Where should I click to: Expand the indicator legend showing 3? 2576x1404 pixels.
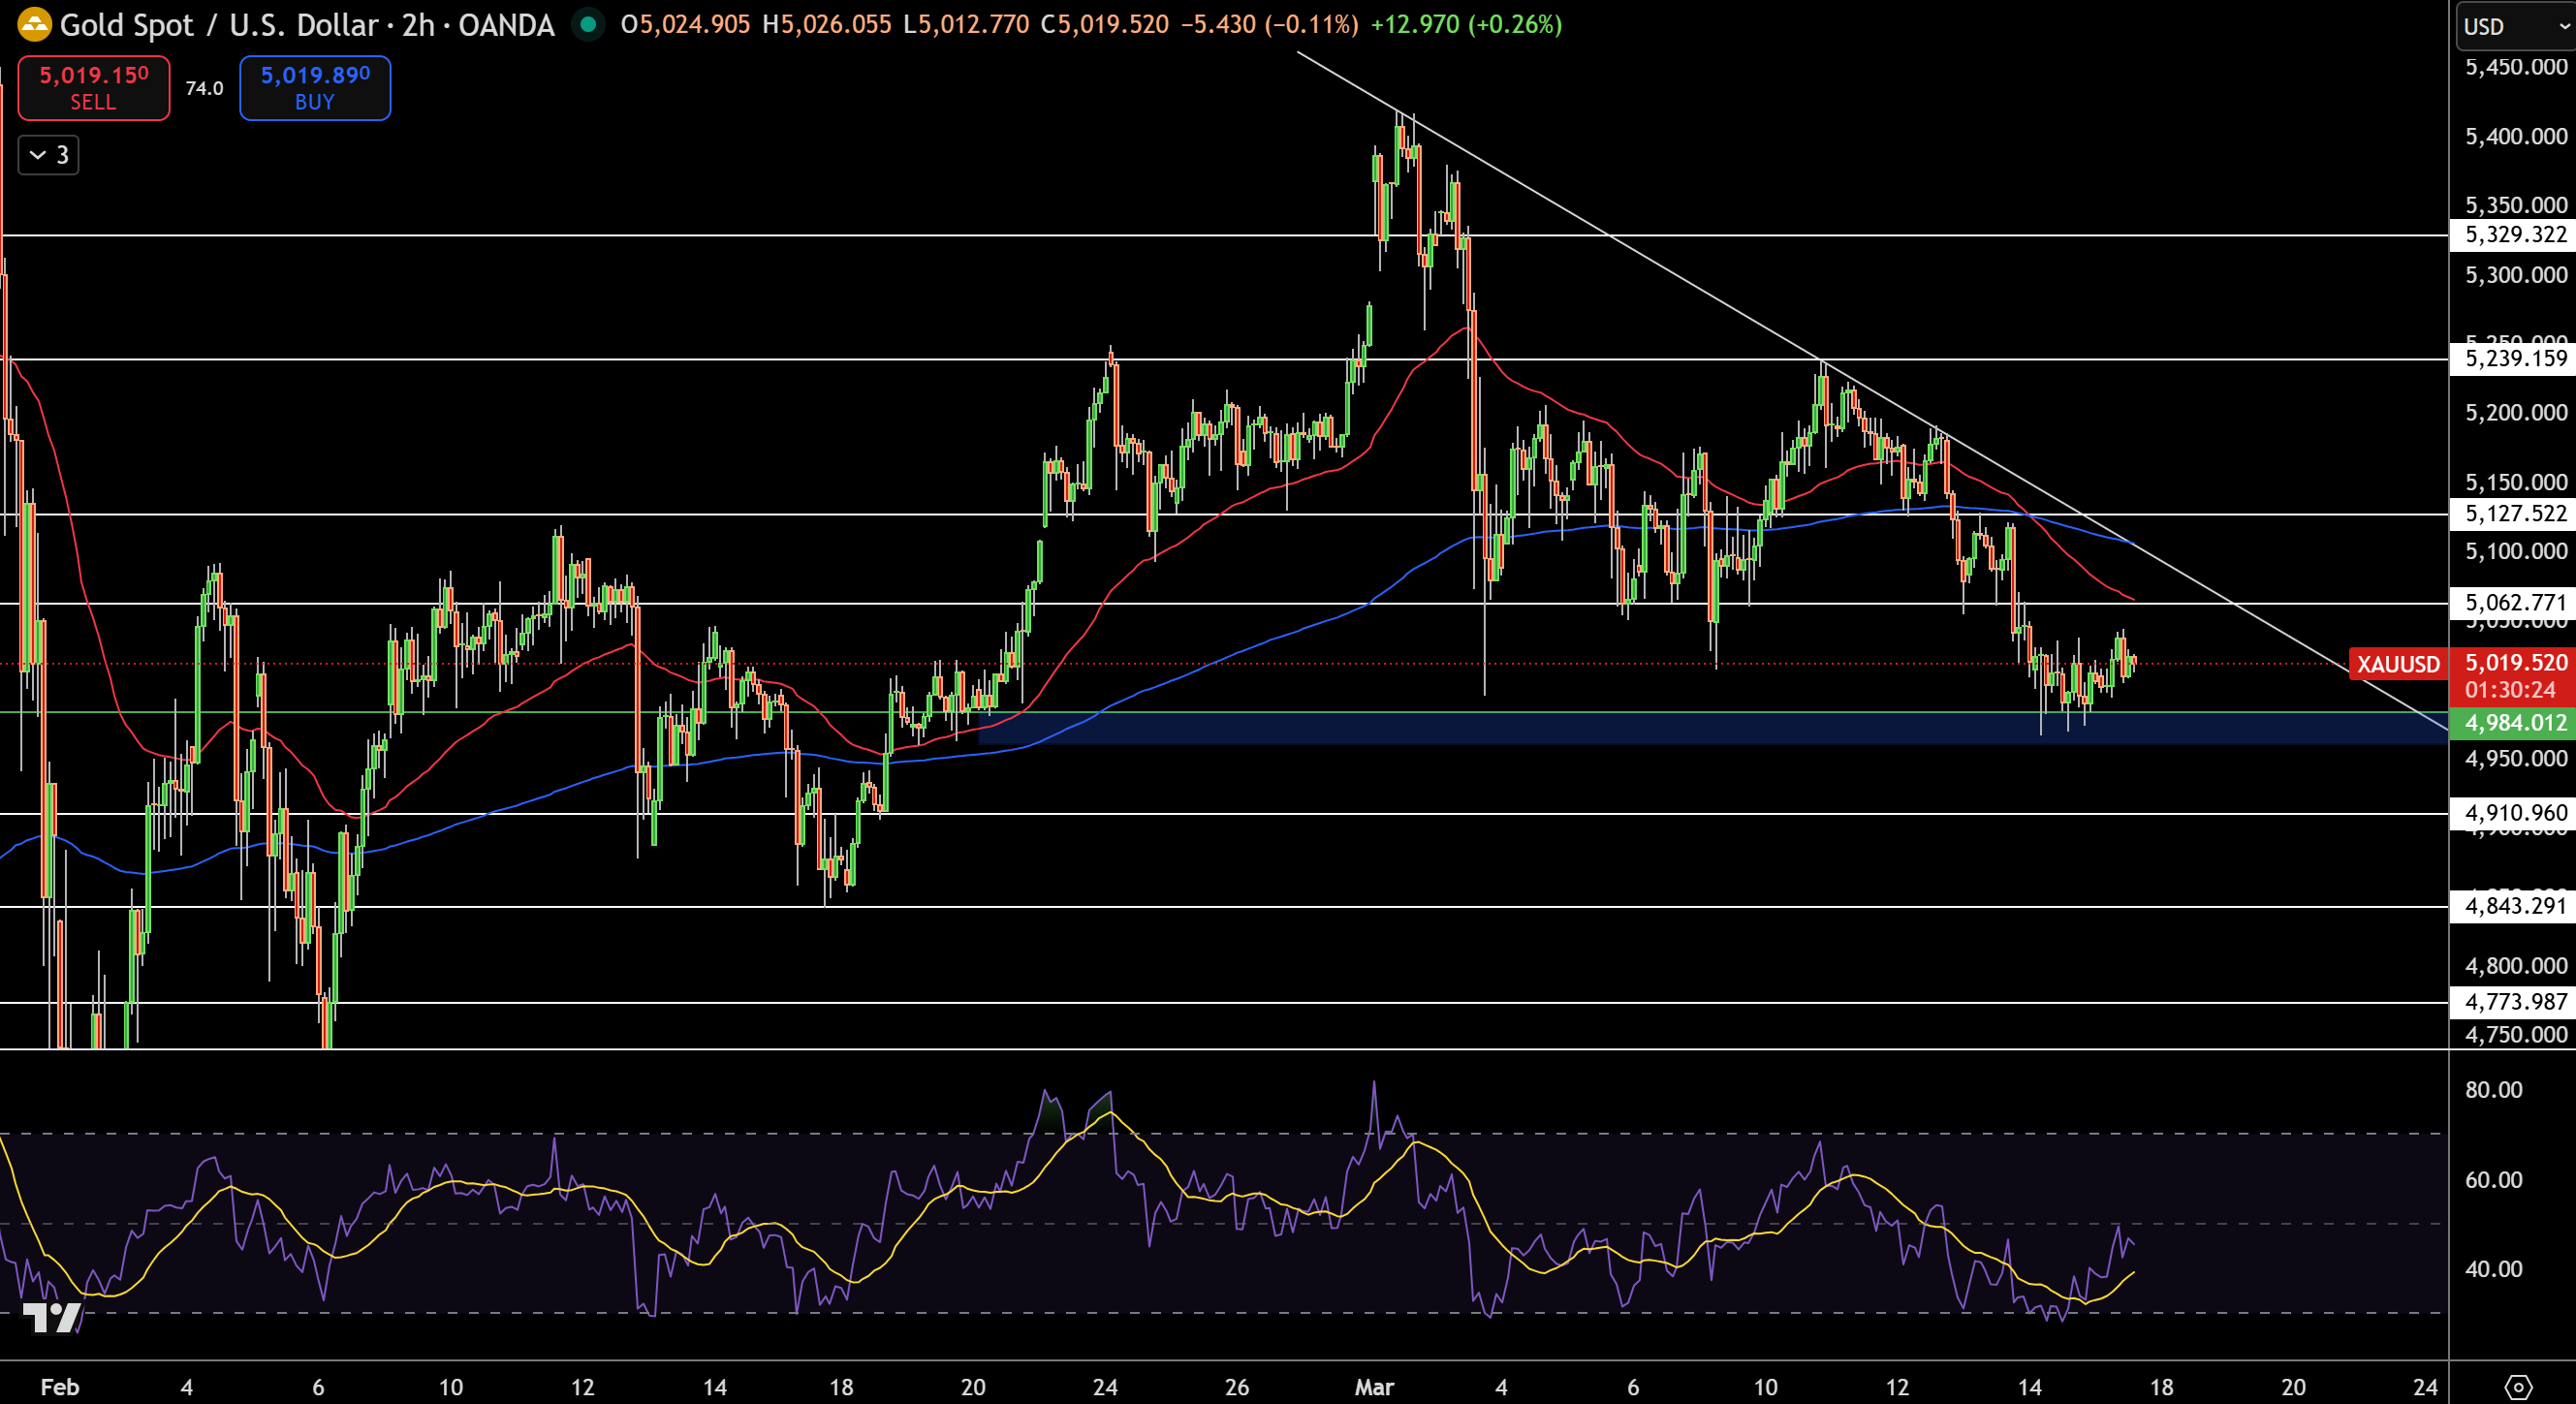tap(48, 155)
